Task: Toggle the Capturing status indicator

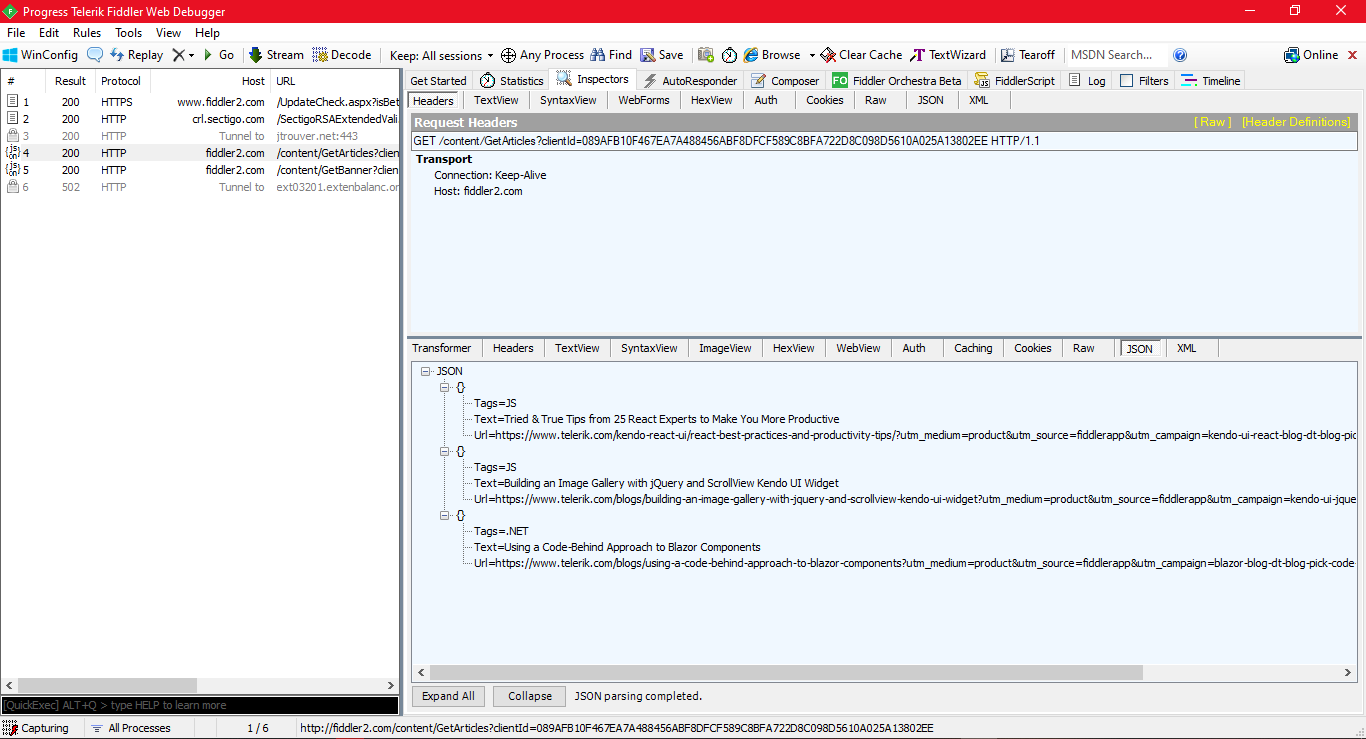Action: click(x=36, y=728)
